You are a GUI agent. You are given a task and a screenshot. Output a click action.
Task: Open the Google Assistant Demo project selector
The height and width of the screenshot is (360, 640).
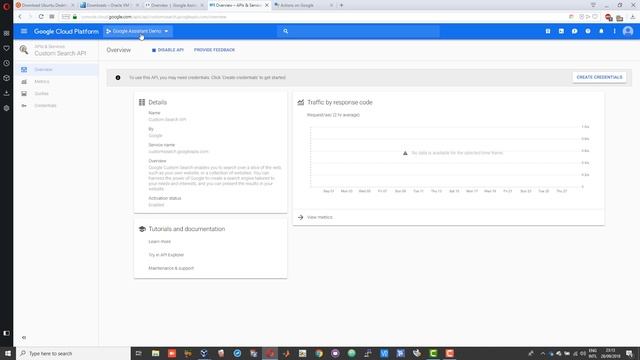(x=138, y=31)
